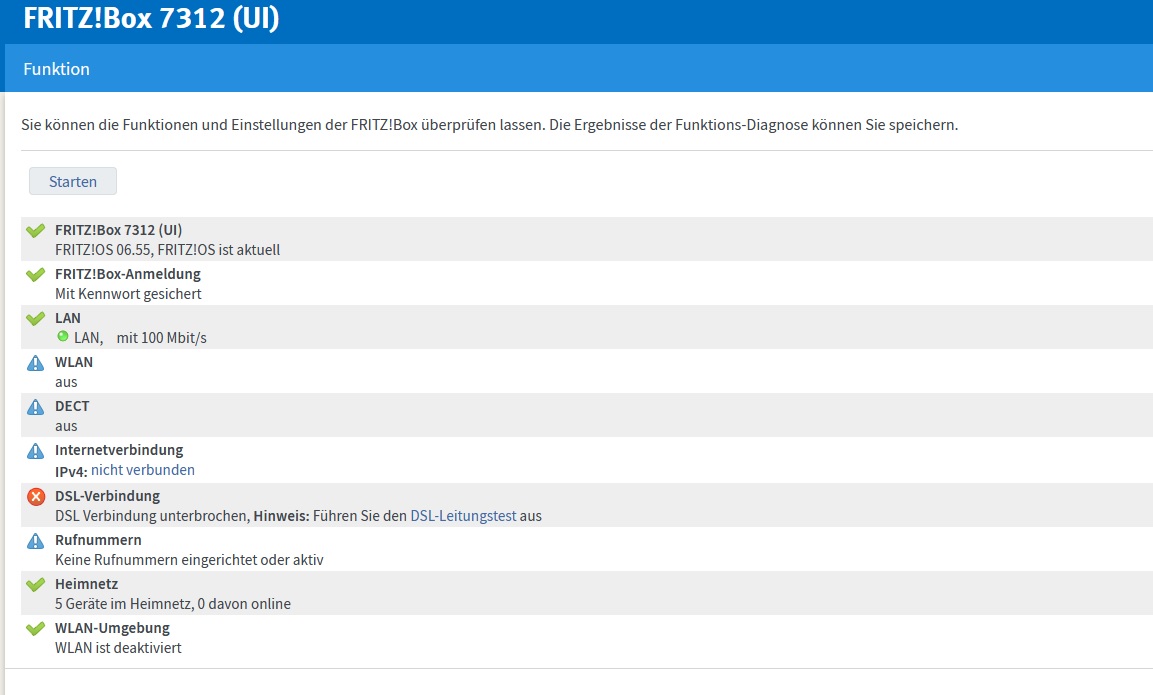
Task: Click the WLAN heading
Action: point(74,362)
